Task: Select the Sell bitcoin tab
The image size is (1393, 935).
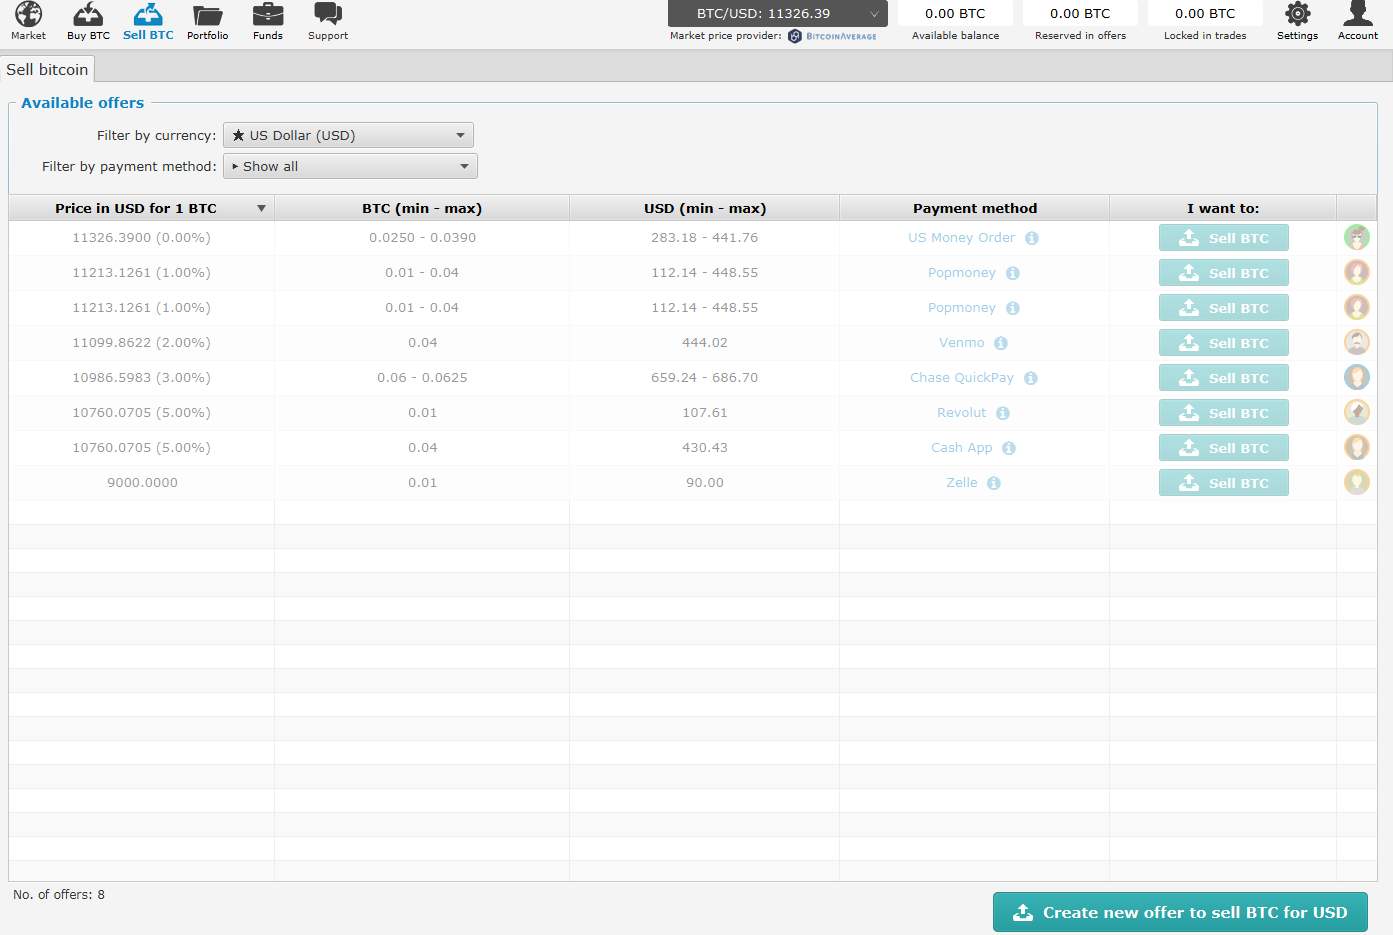Action: tap(47, 69)
